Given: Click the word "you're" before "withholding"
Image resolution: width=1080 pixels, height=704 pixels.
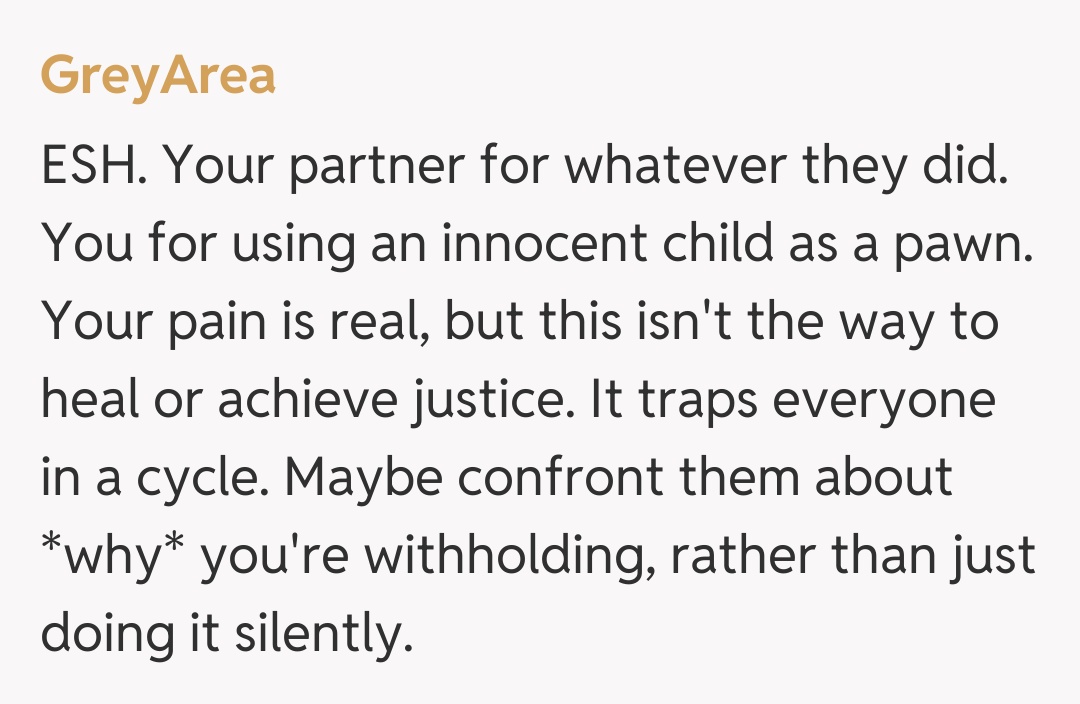Looking at the screenshot, I should 273,558.
